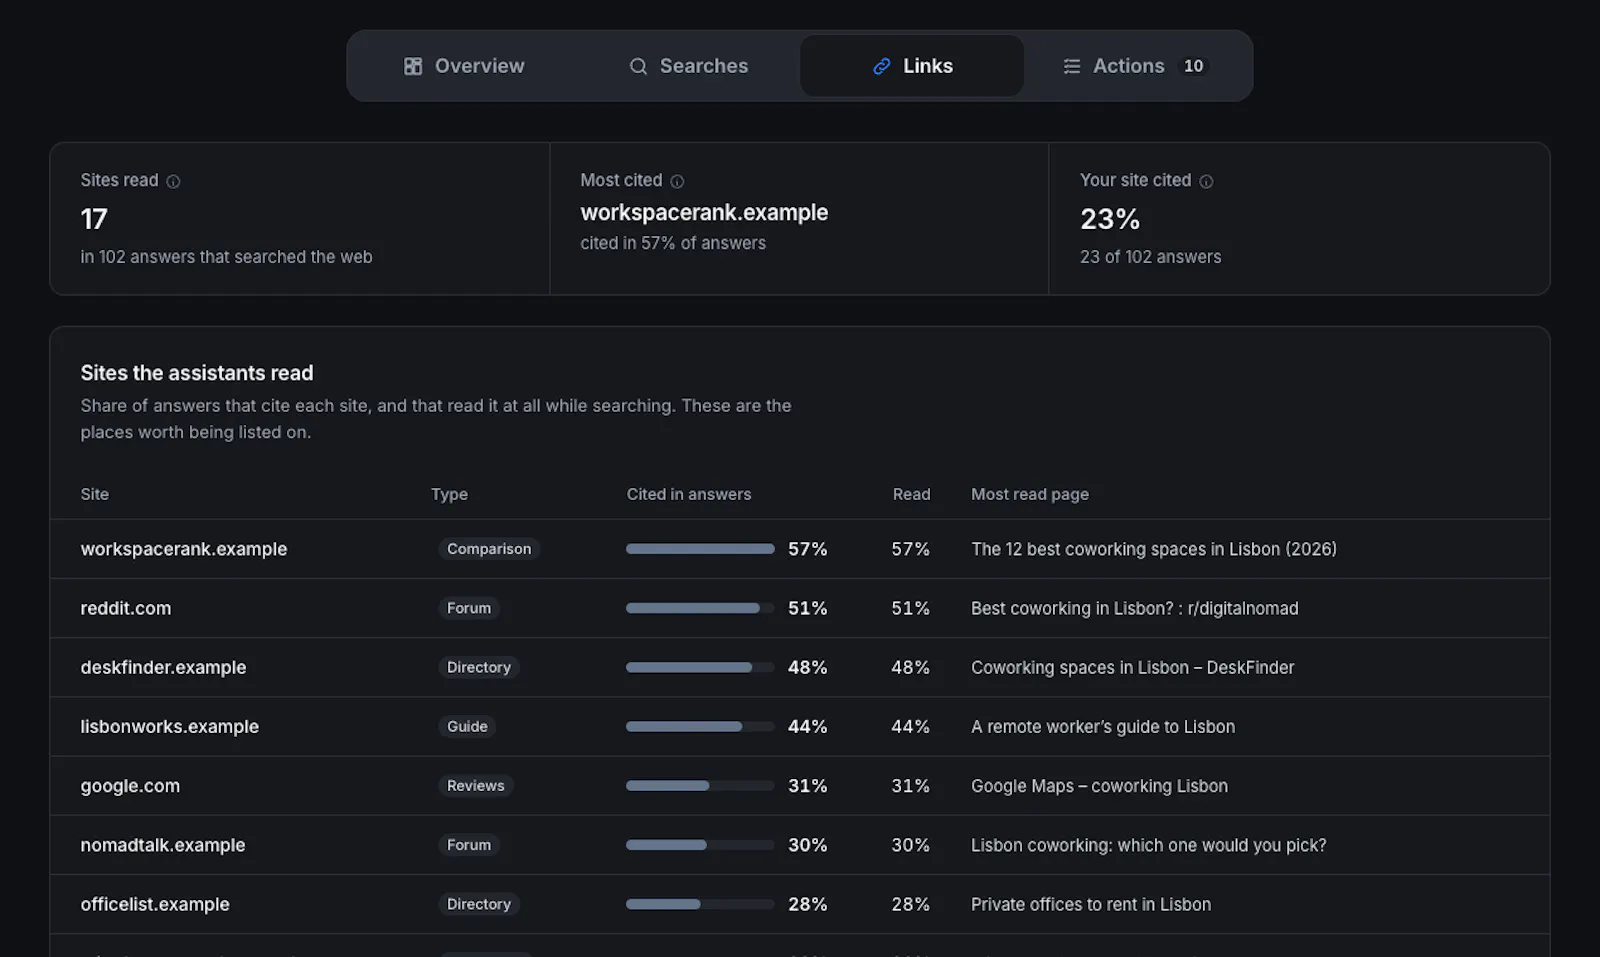
Task: Select the Links tab
Action: tap(912, 66)
